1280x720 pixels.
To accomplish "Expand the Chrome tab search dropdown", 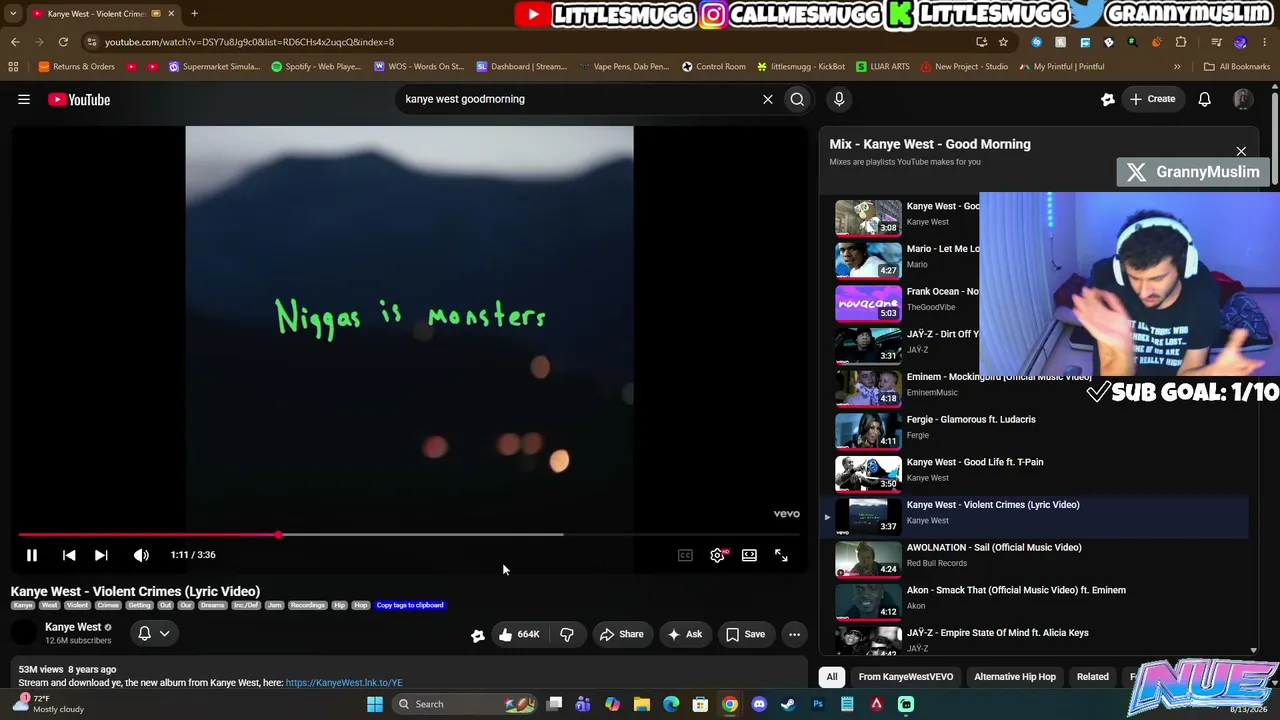I will (x=13, y=14).
